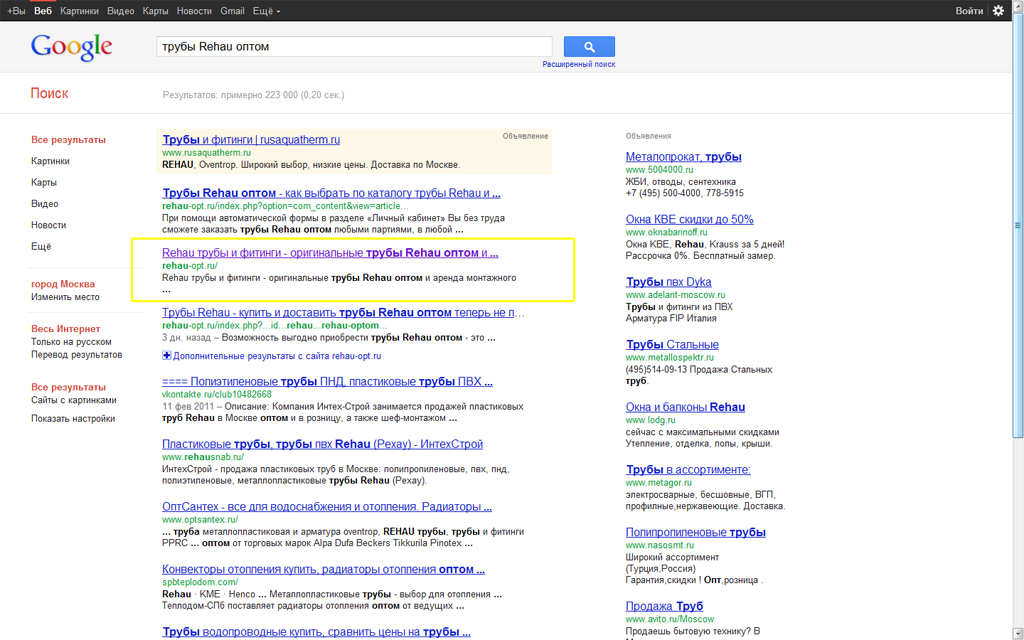Click www.rehausnab.ru/ green URL text
The height and width of the screenshot is (640, 1024).
tap(202, 456)
